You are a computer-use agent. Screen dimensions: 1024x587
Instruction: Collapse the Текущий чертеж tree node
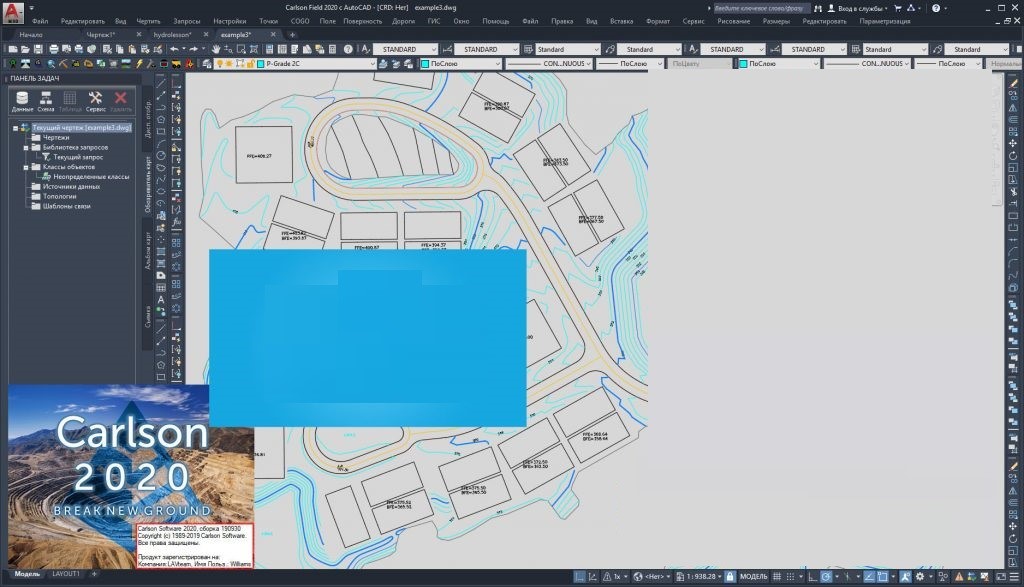click(x=15, y=128)
